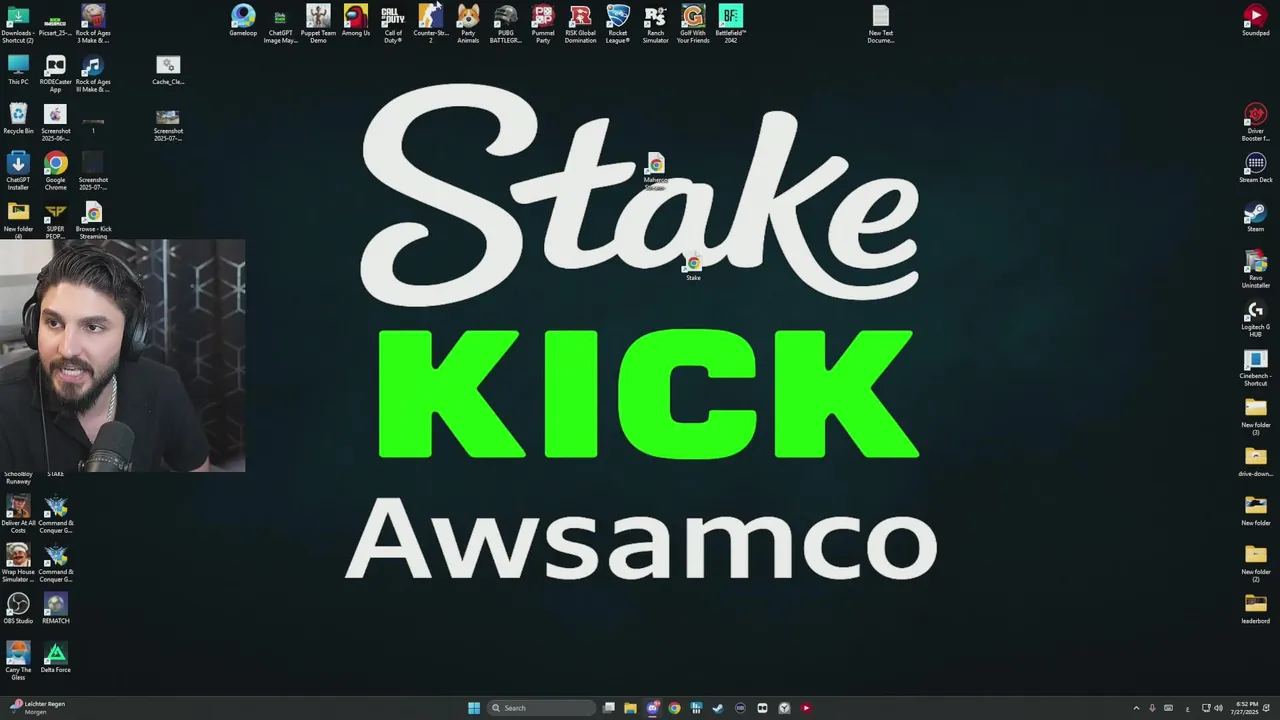Viewport: 1280px width, 720px height.
Task: Launch RISK Global Domination shortcut
Action: (x=580, y=24)
